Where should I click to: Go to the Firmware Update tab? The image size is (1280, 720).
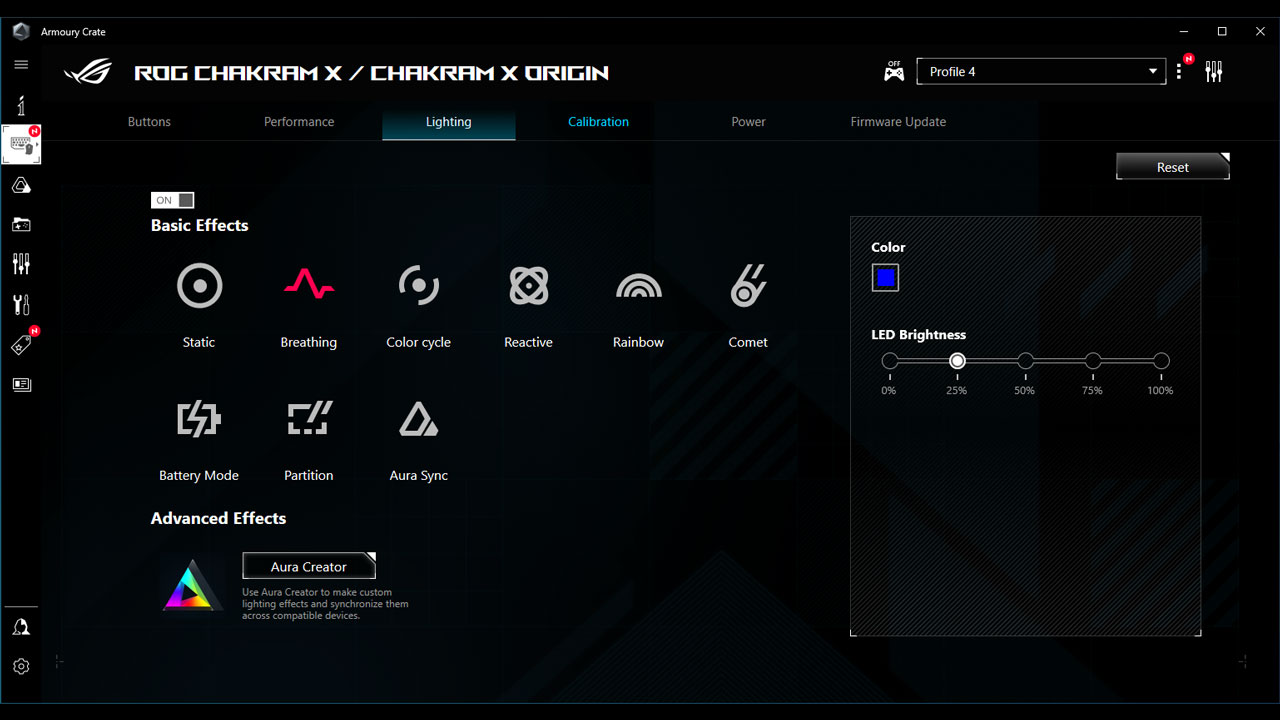point(898,122)
